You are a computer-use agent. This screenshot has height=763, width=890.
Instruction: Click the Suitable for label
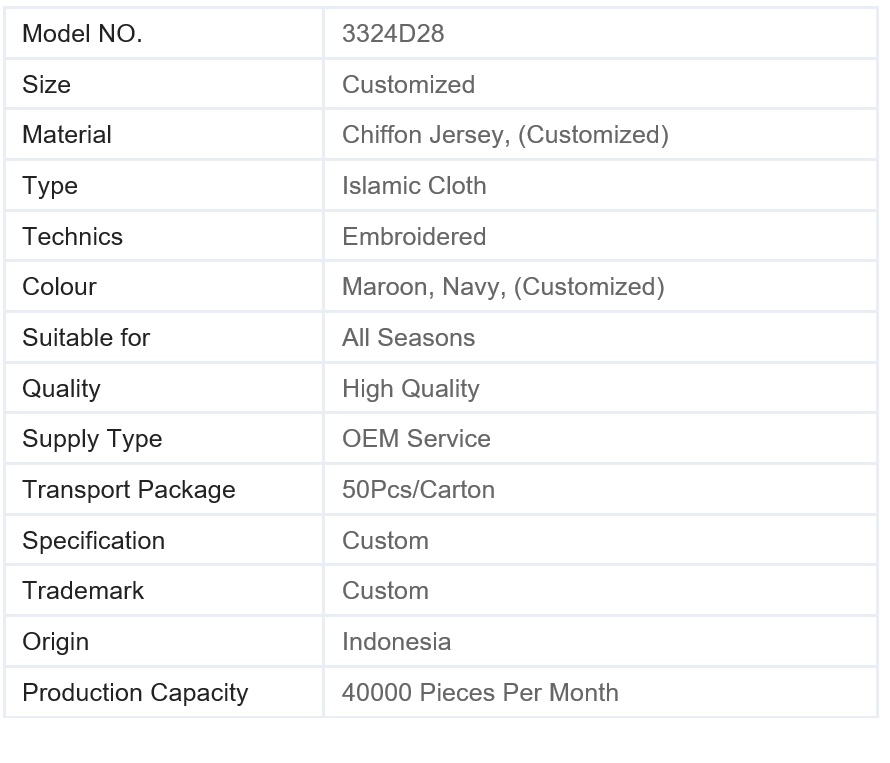click(86, 338)
